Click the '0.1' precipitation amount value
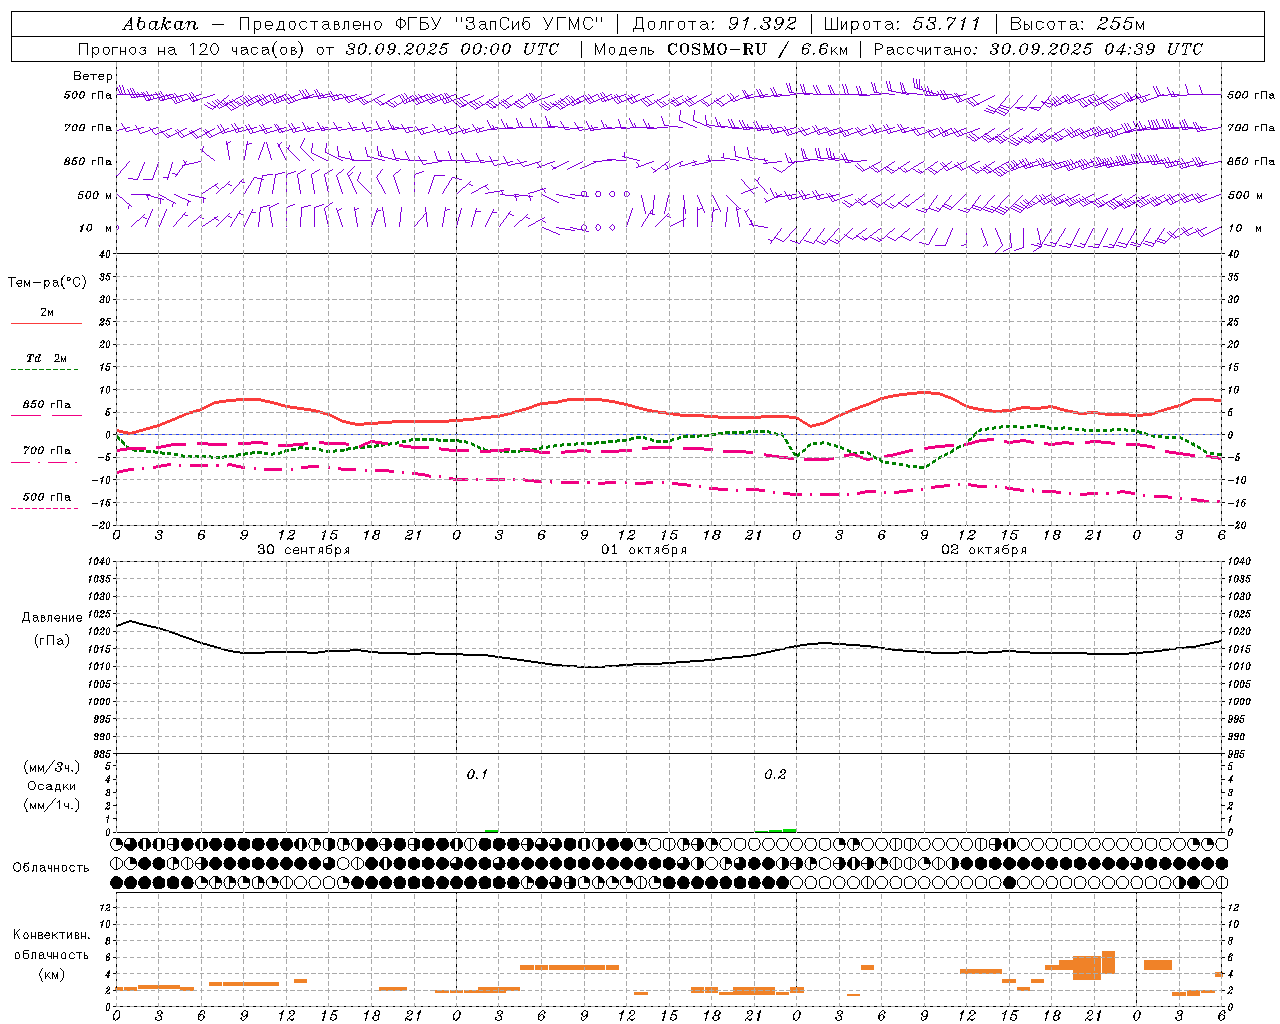The height and width of the screenshot is (1024, 1280). click(477, 775)
